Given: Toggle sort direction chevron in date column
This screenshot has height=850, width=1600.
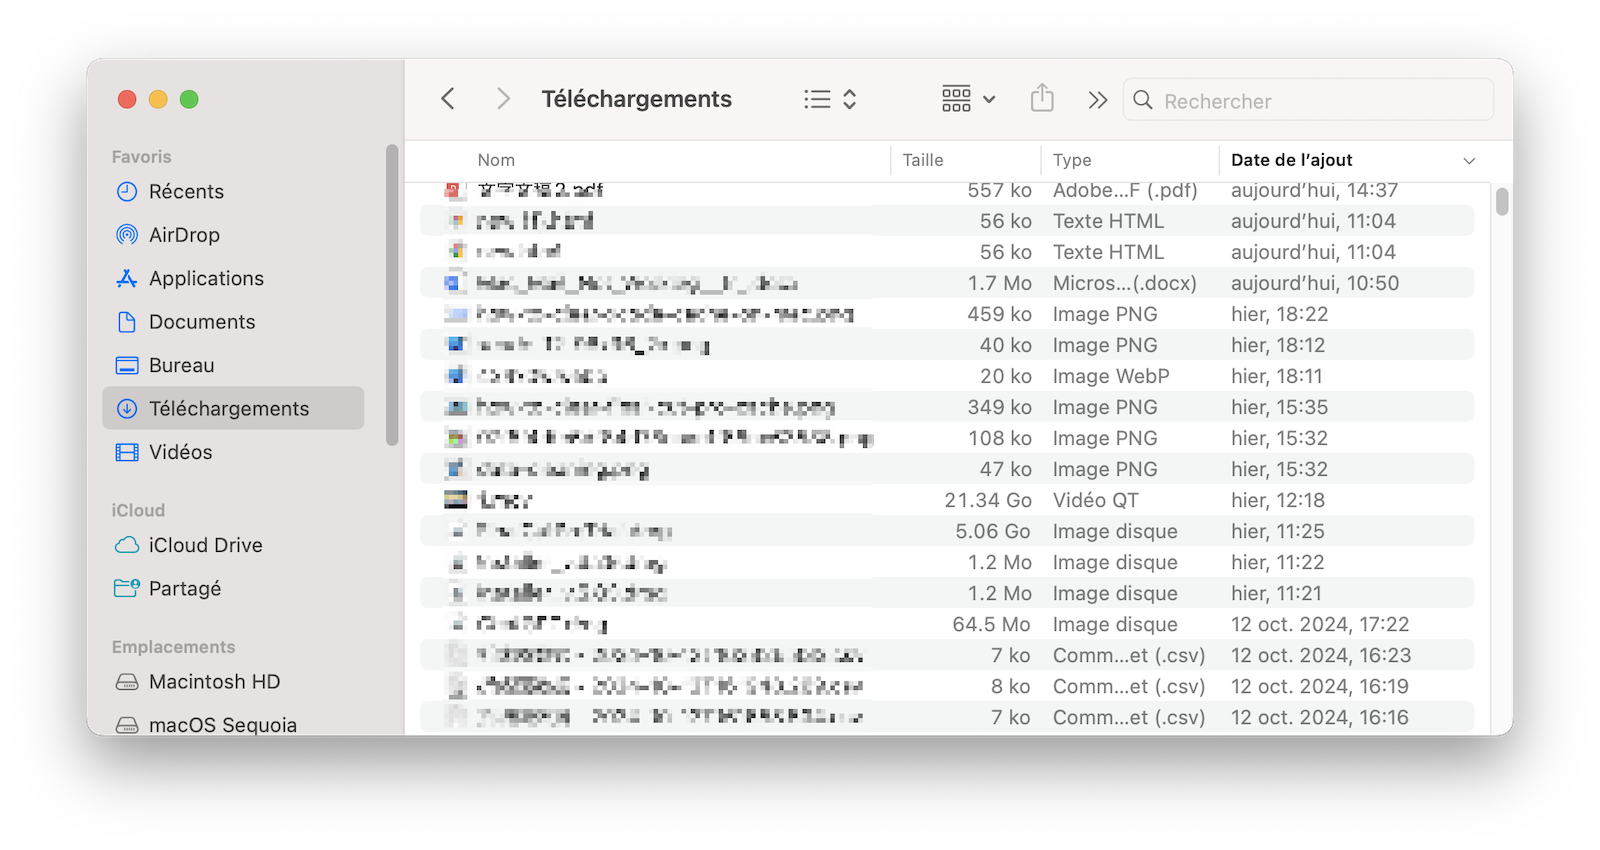Looking at the screenshot, I should click(1469, 161).
